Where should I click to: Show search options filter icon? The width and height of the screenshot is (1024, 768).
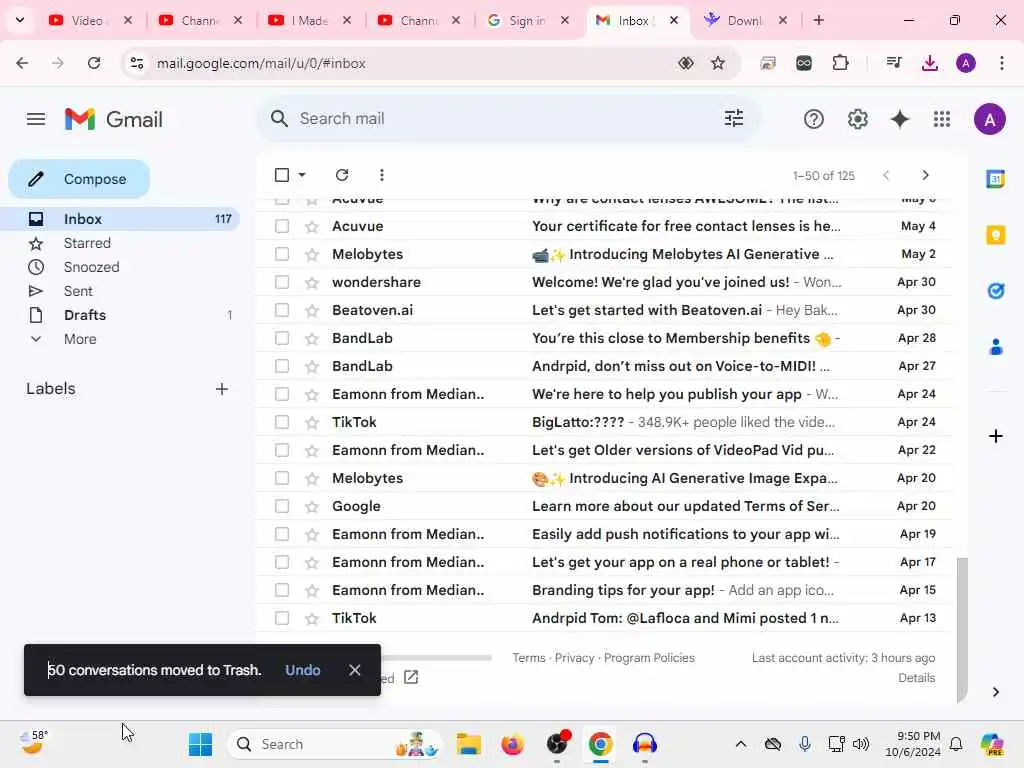coord(733,118)
